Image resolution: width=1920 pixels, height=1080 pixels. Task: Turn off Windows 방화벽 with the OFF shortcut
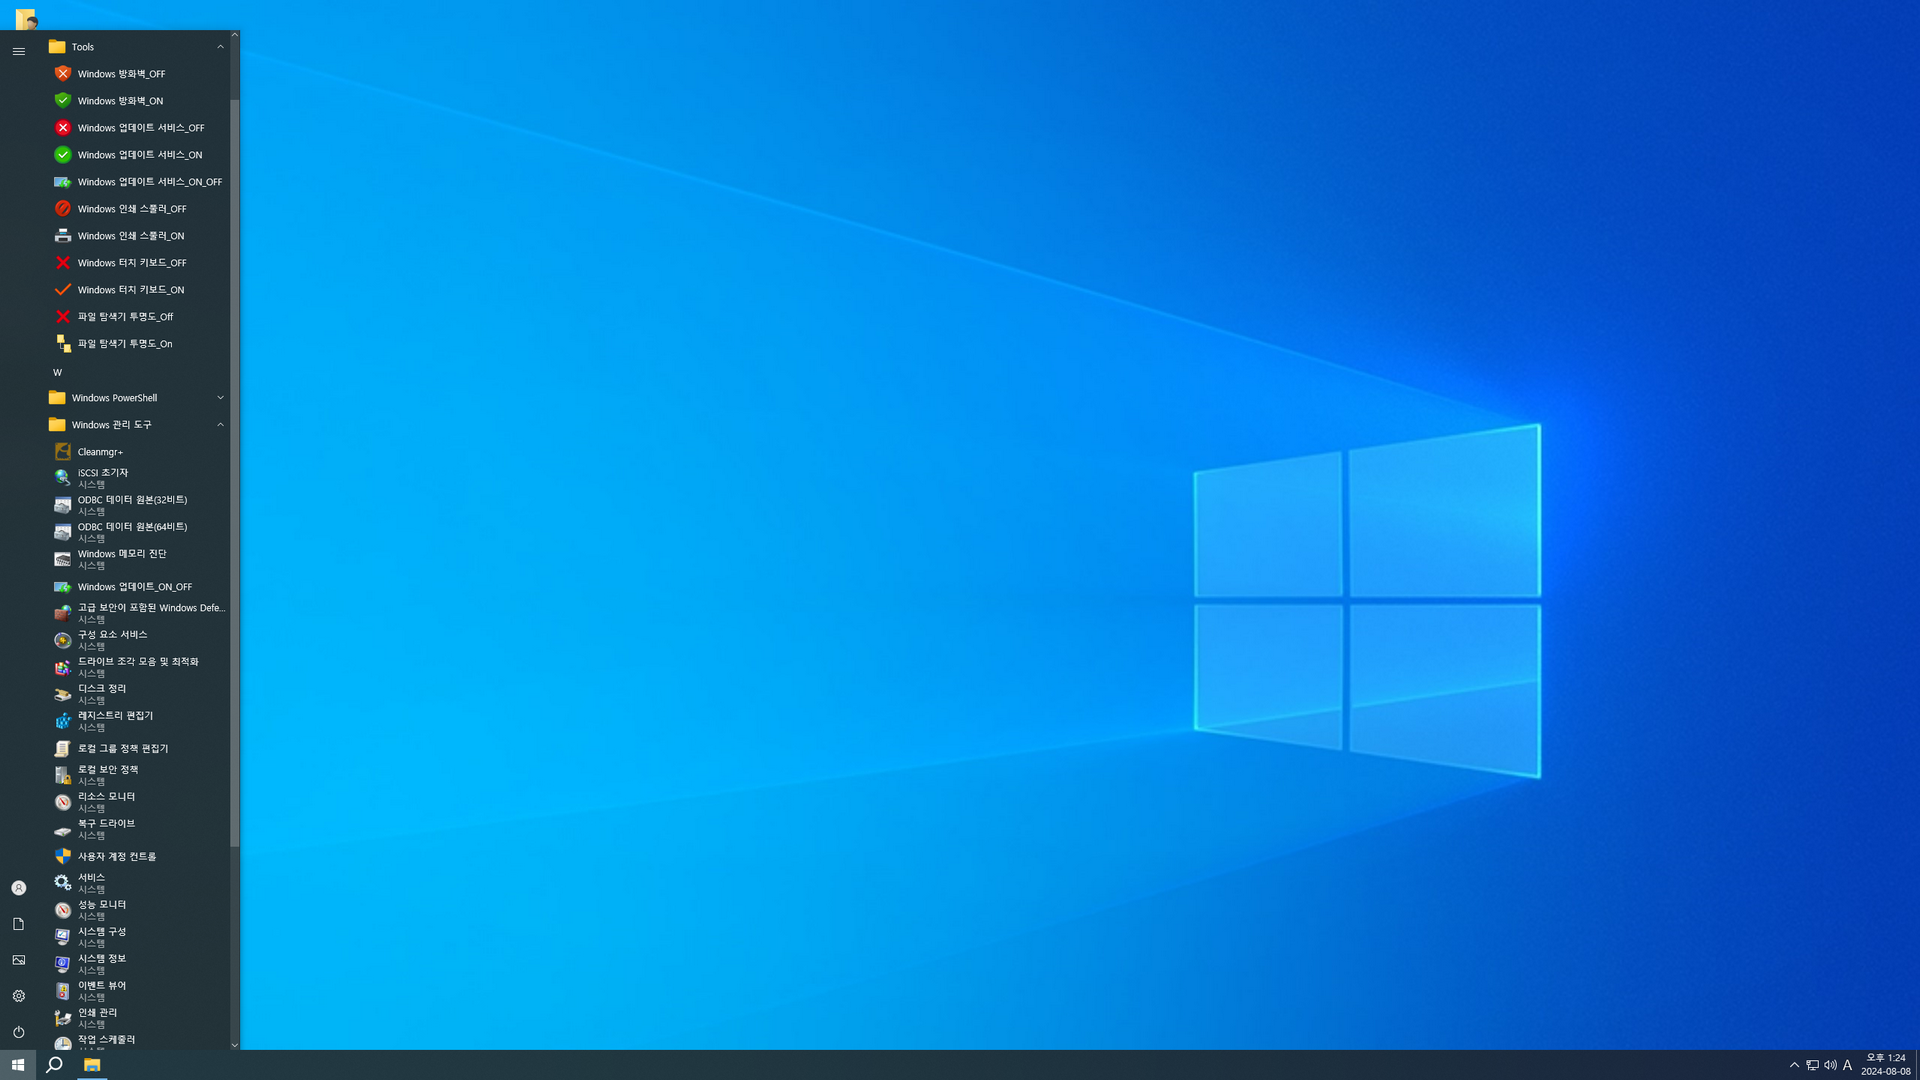point(121,74)
